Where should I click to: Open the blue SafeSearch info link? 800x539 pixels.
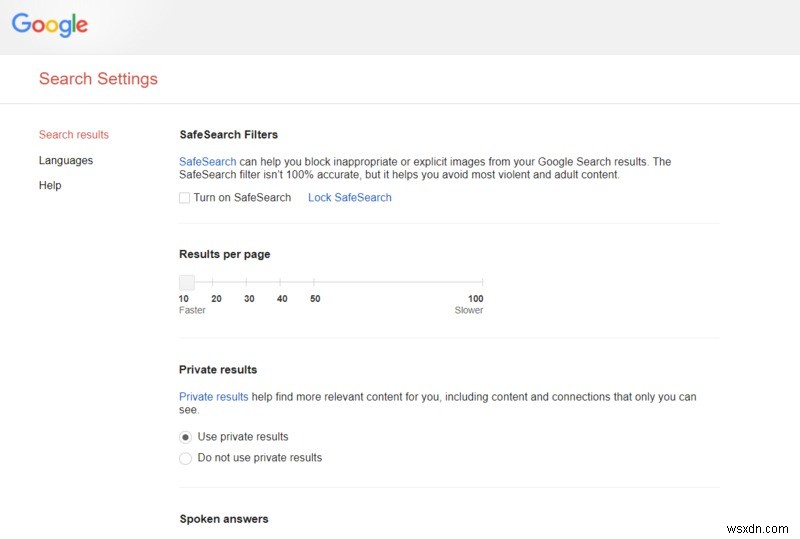point(207,162)
